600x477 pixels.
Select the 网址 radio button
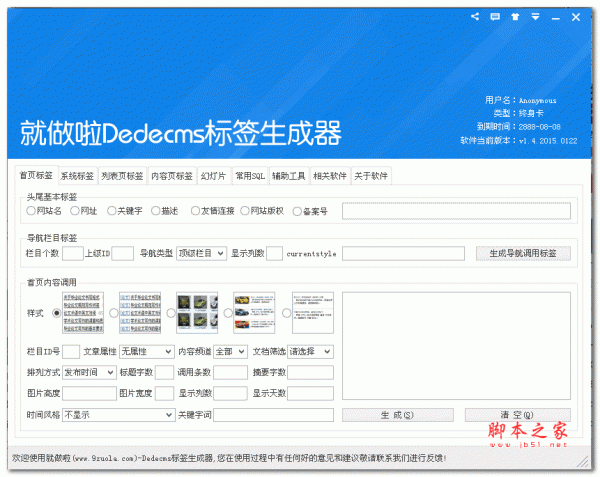tap(75, 211)
